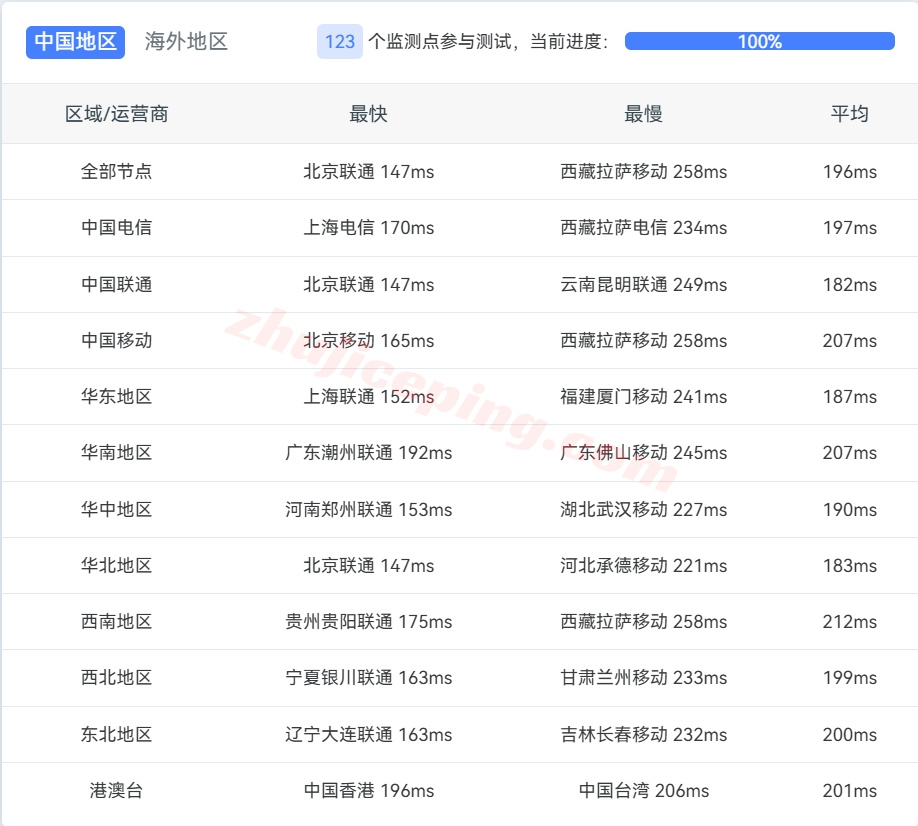
Task: Click the 中国联通 average 182ms value
Action: 850,285
